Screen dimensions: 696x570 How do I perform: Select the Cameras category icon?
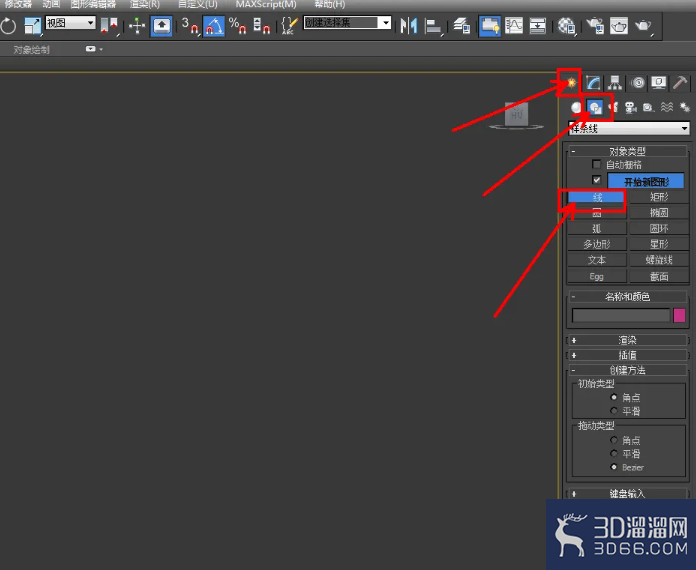click(x=631, y=107)
